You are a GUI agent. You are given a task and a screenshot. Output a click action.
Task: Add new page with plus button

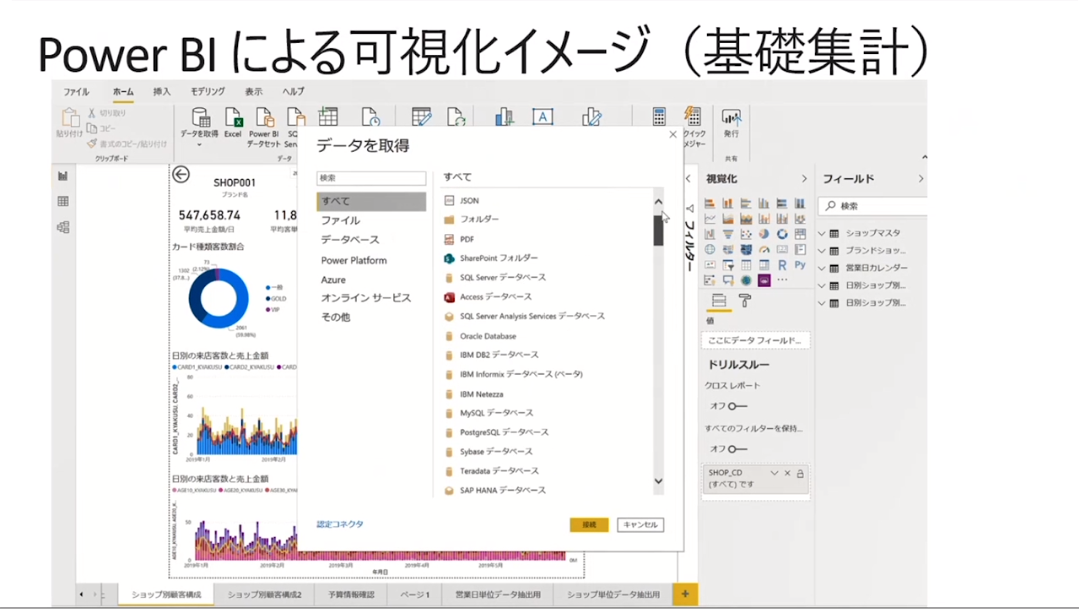point(685,594)
